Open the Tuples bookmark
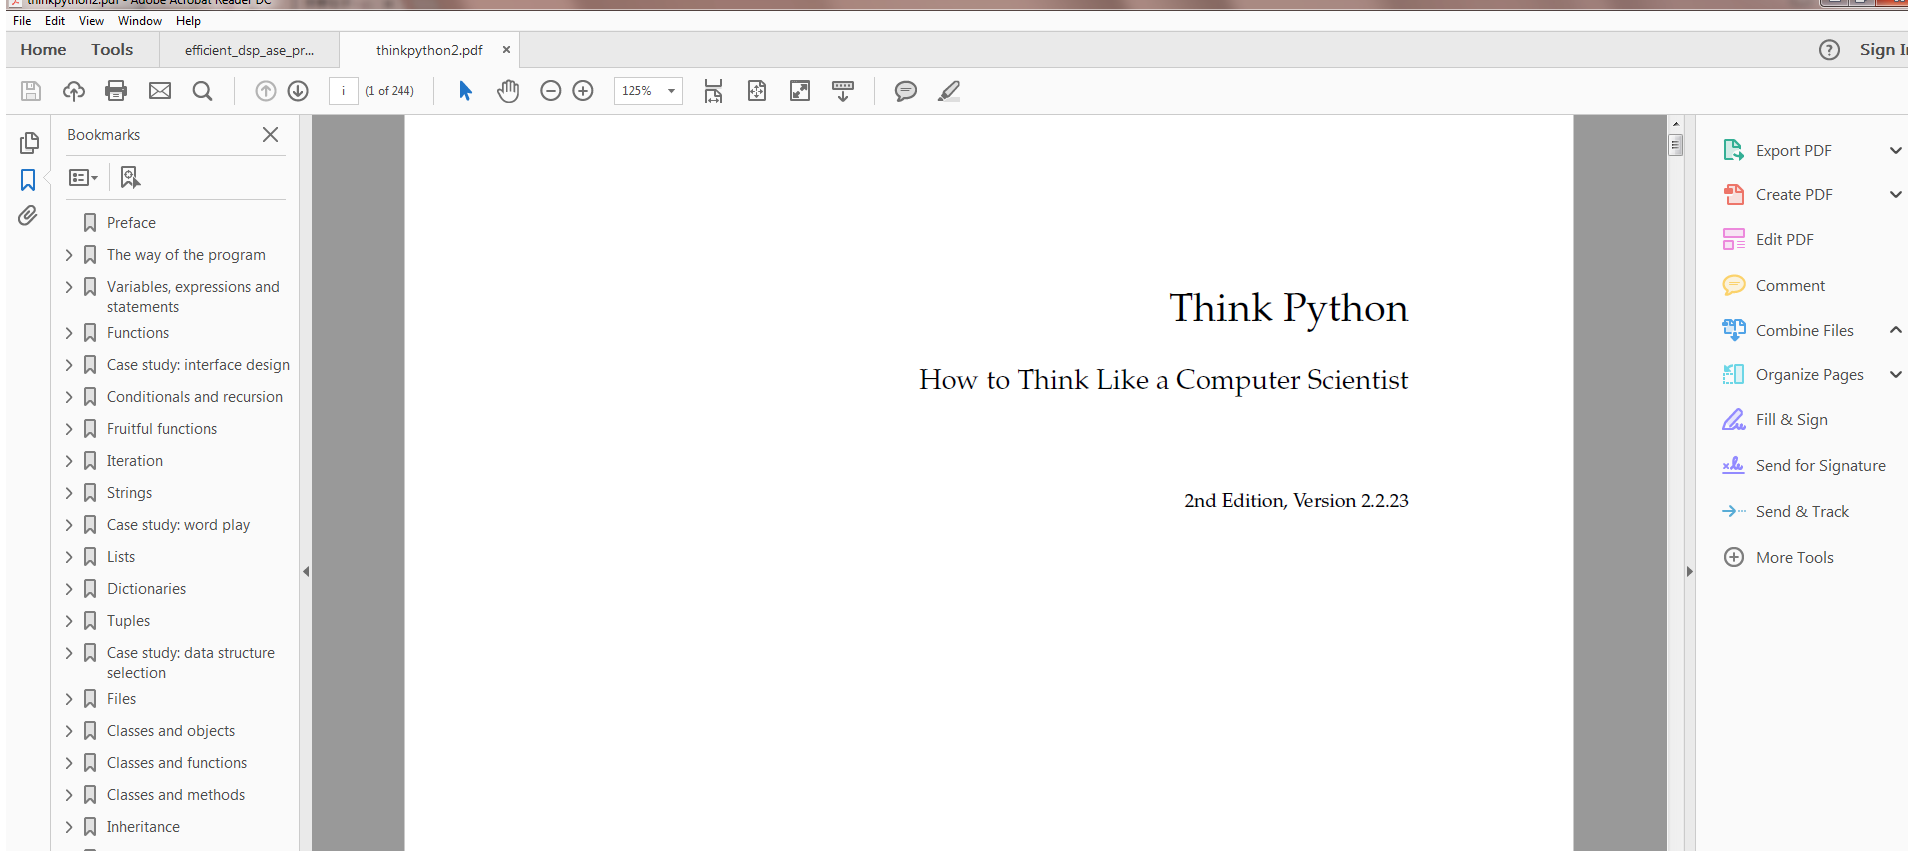 128,621
